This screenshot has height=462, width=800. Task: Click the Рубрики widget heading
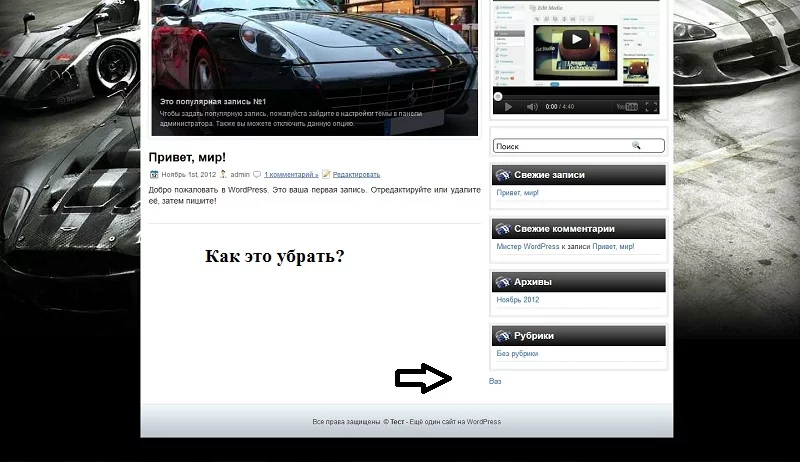534,336
